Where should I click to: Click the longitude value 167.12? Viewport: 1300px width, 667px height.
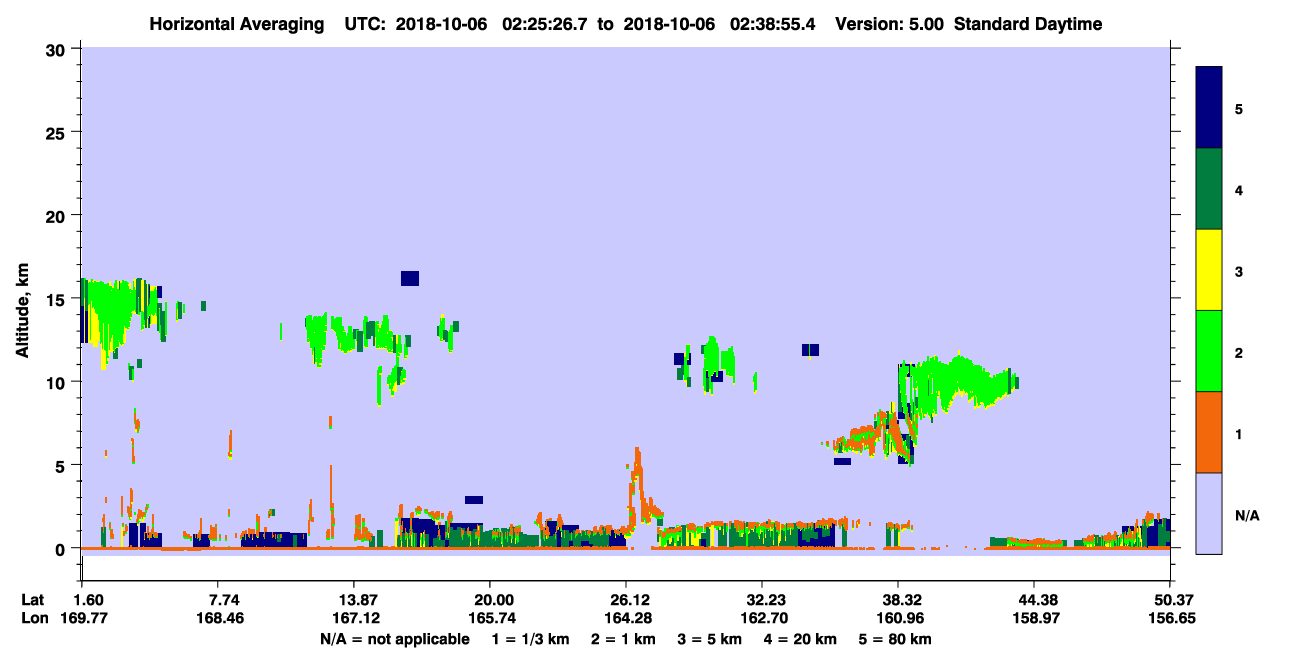(x=356, y=618)
